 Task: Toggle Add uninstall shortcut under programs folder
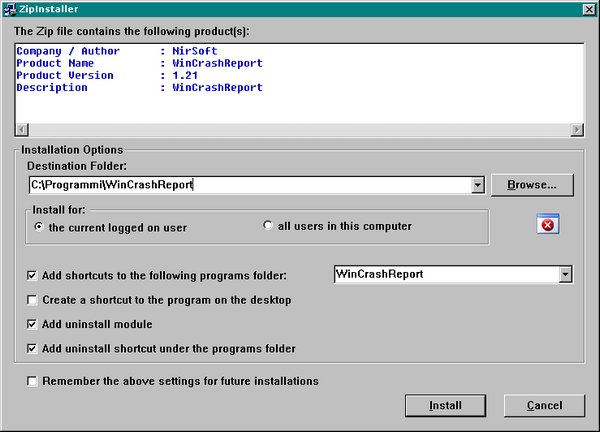pos(32,349)
